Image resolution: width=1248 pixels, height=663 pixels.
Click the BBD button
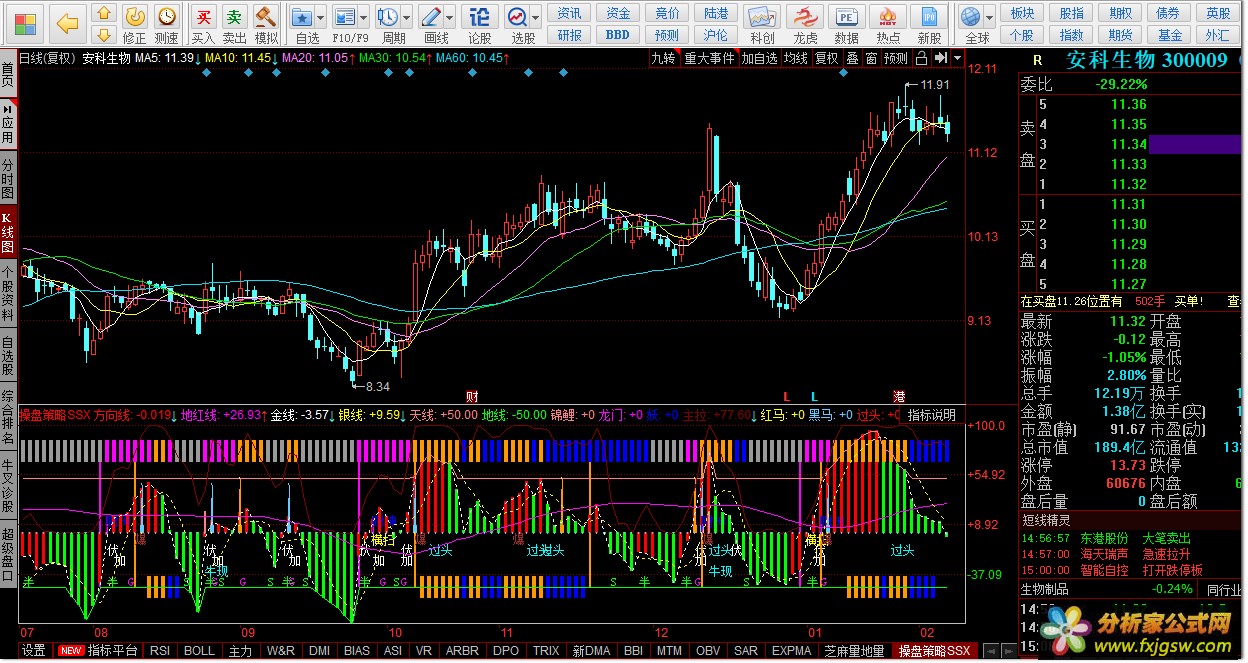click(618, 35)
